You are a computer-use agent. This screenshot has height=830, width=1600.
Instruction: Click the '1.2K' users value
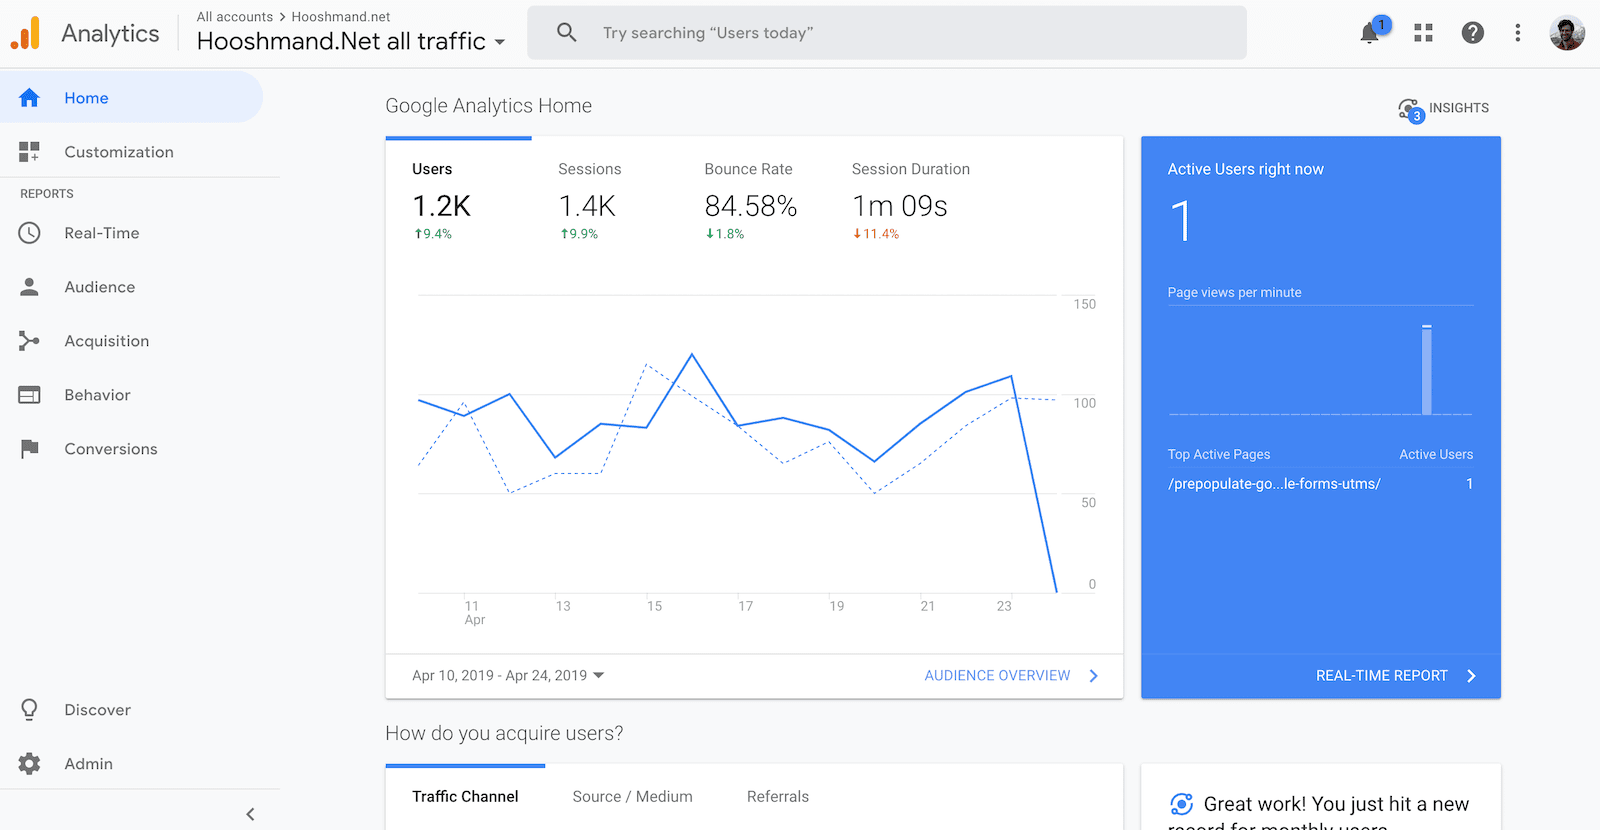441,206
